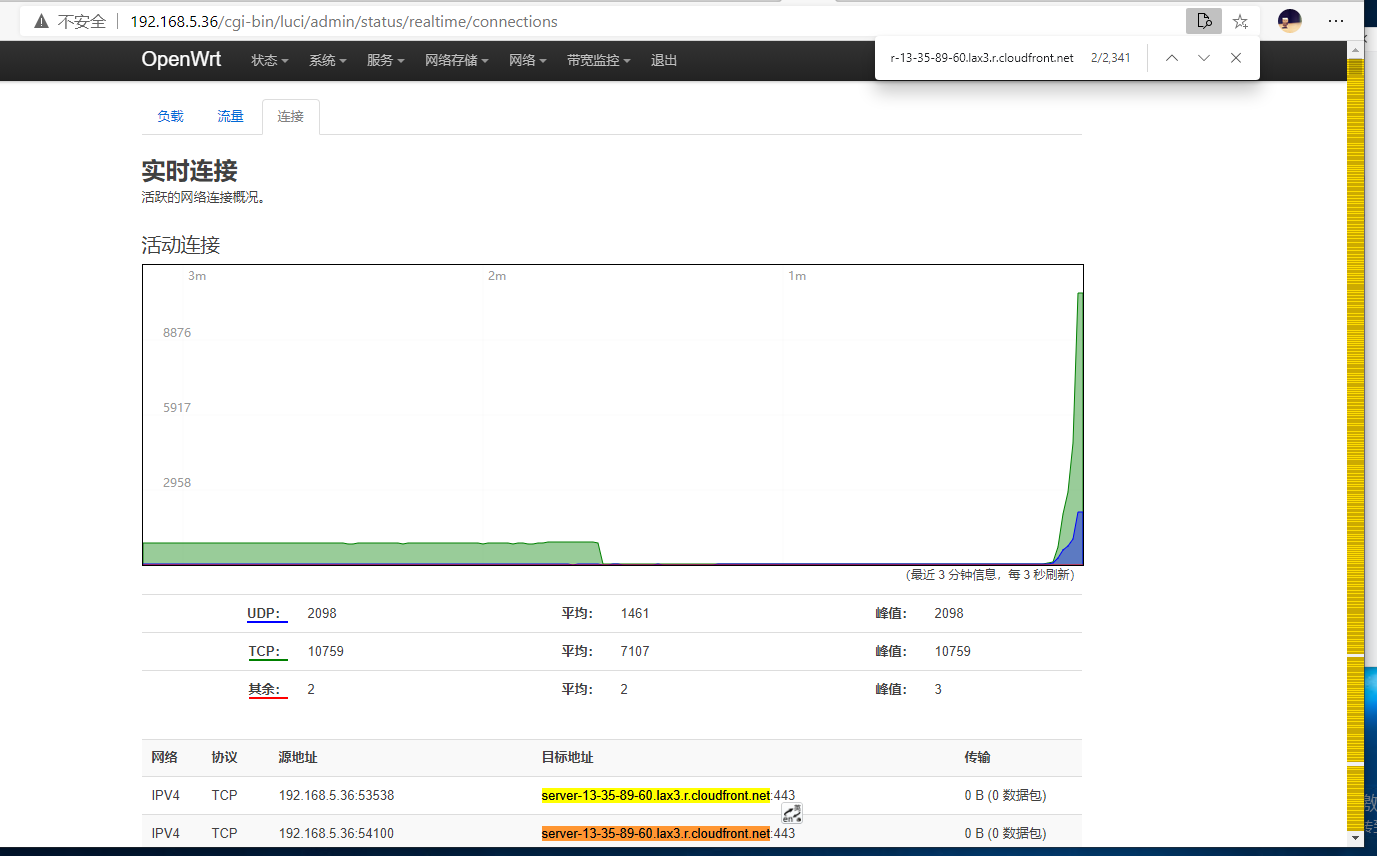Add this page to favorites via the star icon
The height and width of the screenshot is (856, 1377).
coord(1240,20)
